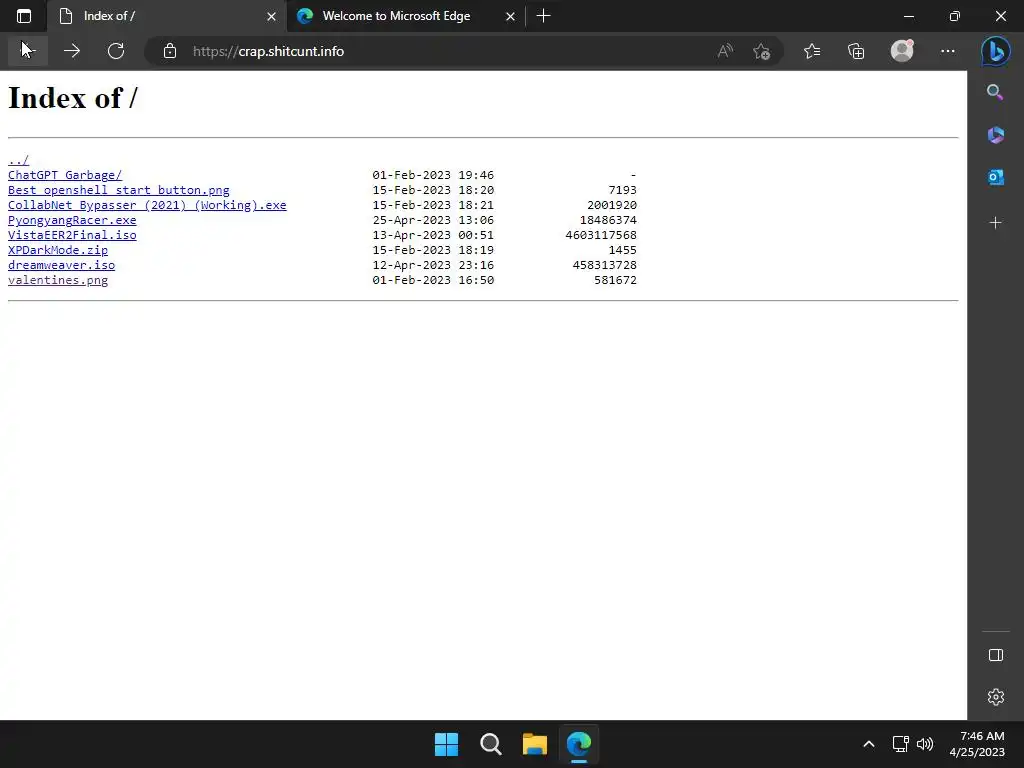
Task: Click the date 01-Feb-2023 19:46
Action: point(433,175)
